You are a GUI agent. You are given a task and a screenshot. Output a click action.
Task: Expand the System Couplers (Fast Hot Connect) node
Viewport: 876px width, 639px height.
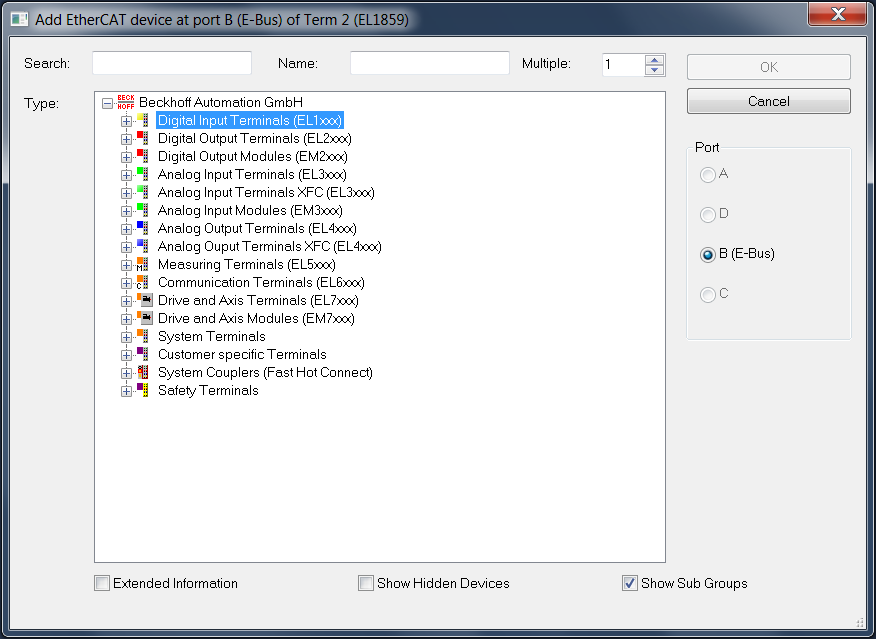click(126, 373)
